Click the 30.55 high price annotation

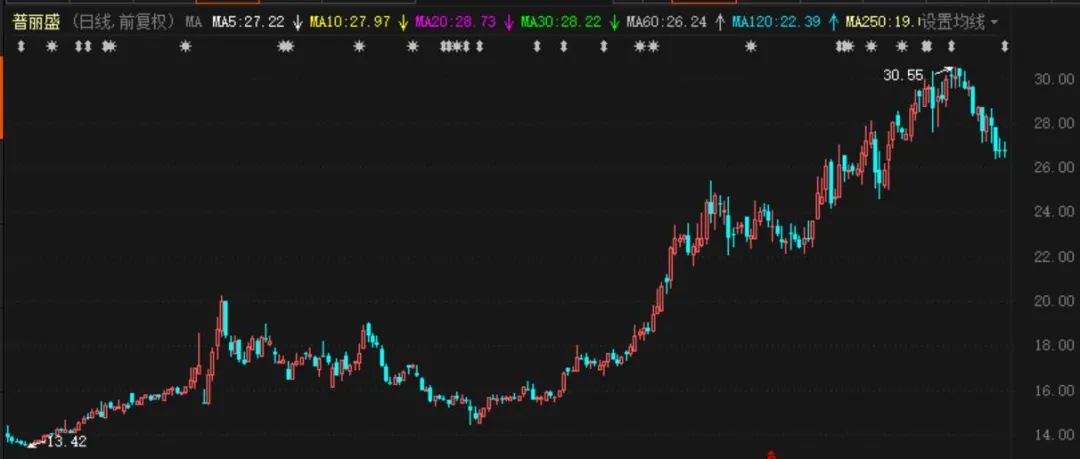[x=903, y=76]
